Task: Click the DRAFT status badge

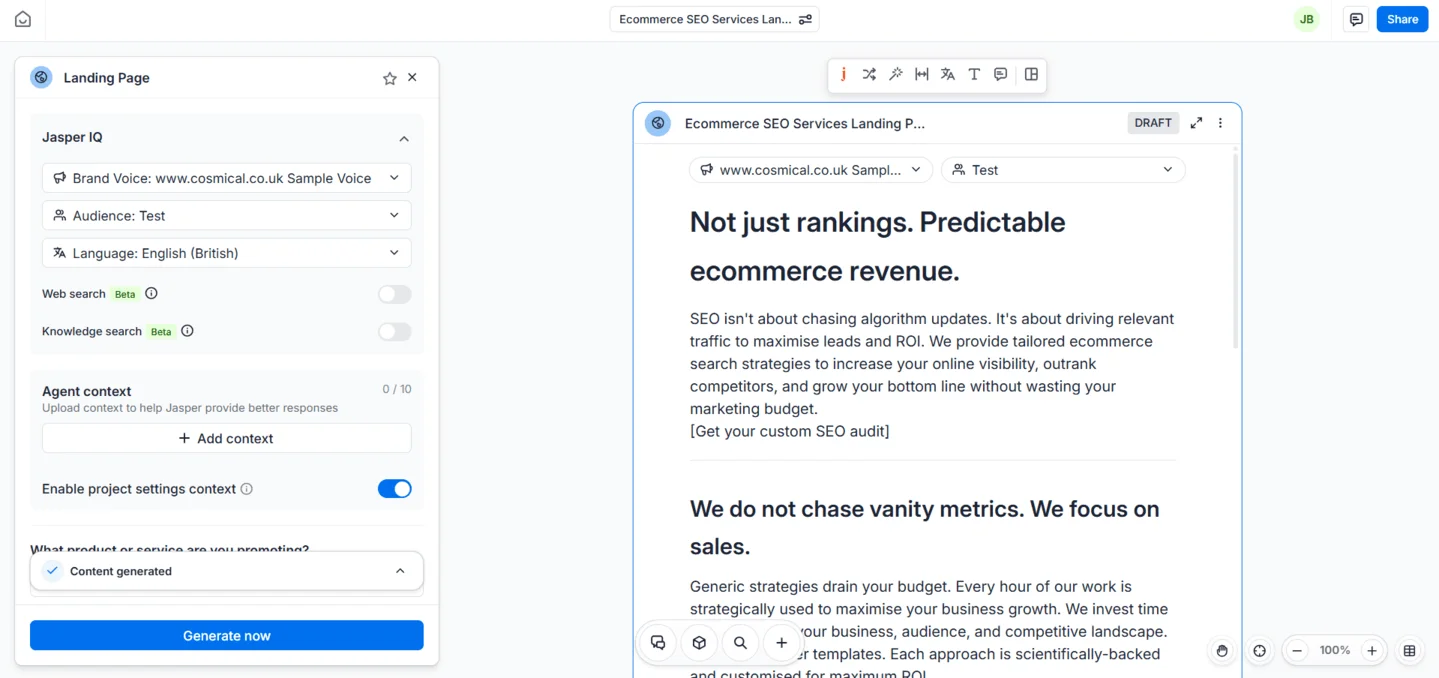Action: coord(1153,123)
